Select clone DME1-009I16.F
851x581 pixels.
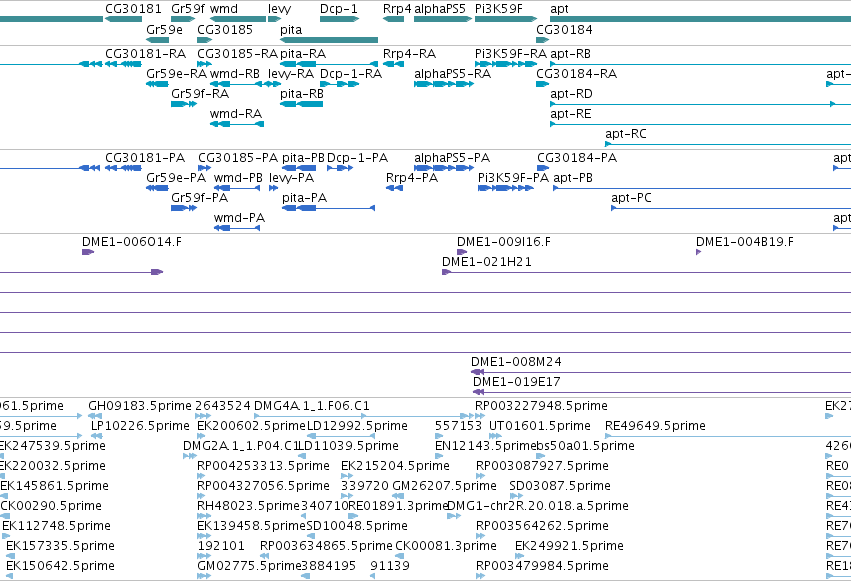[x=504, y=242]
